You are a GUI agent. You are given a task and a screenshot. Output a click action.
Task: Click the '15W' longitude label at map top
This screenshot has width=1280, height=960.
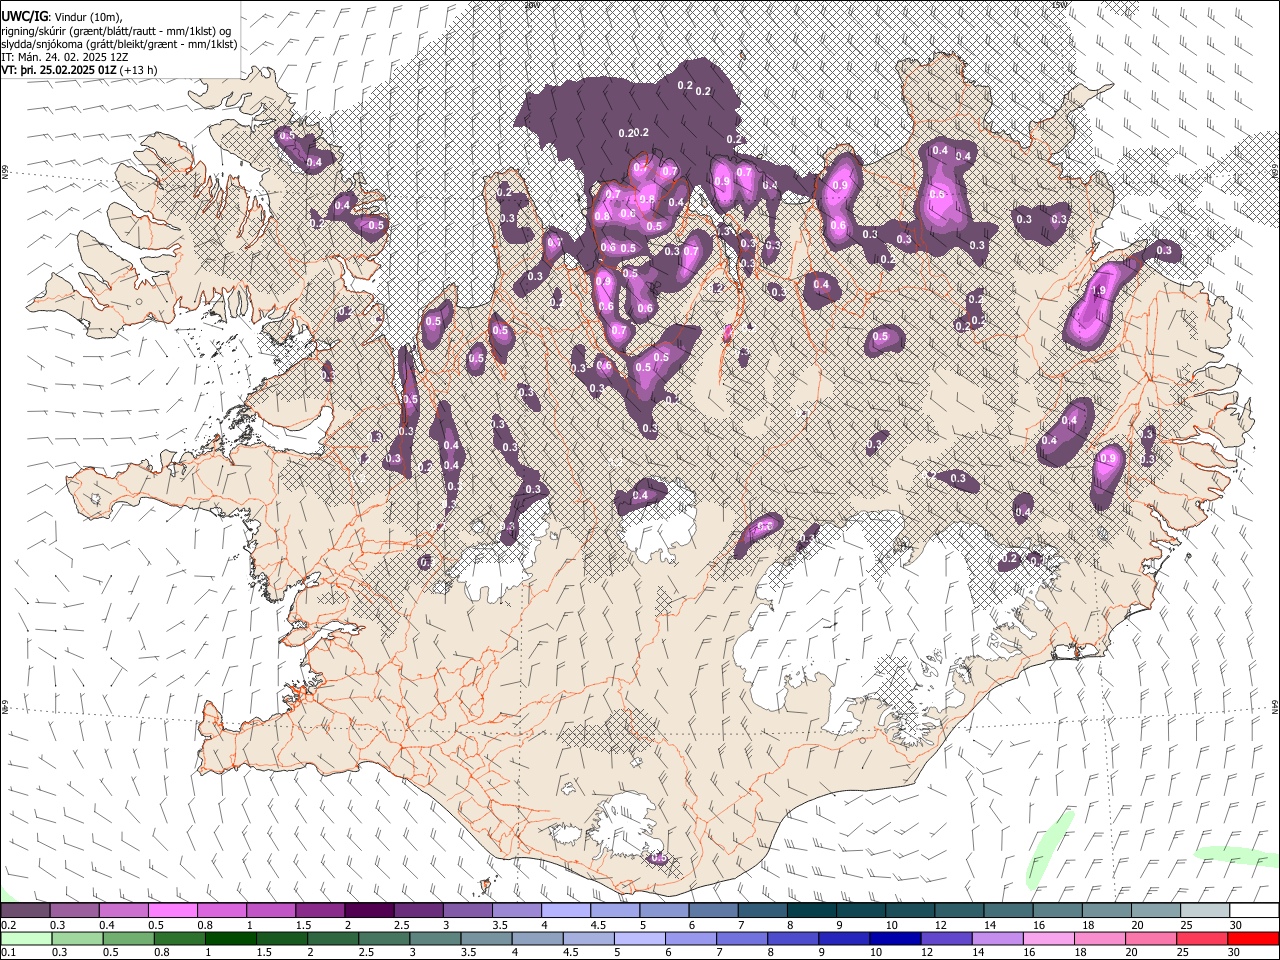[x=1059, y=5]
